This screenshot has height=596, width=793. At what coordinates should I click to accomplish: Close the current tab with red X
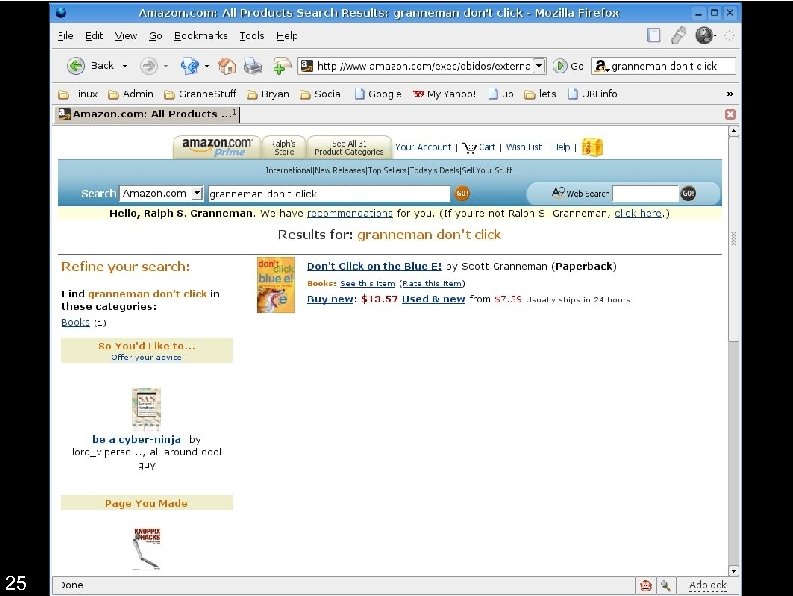coord(730,114)
